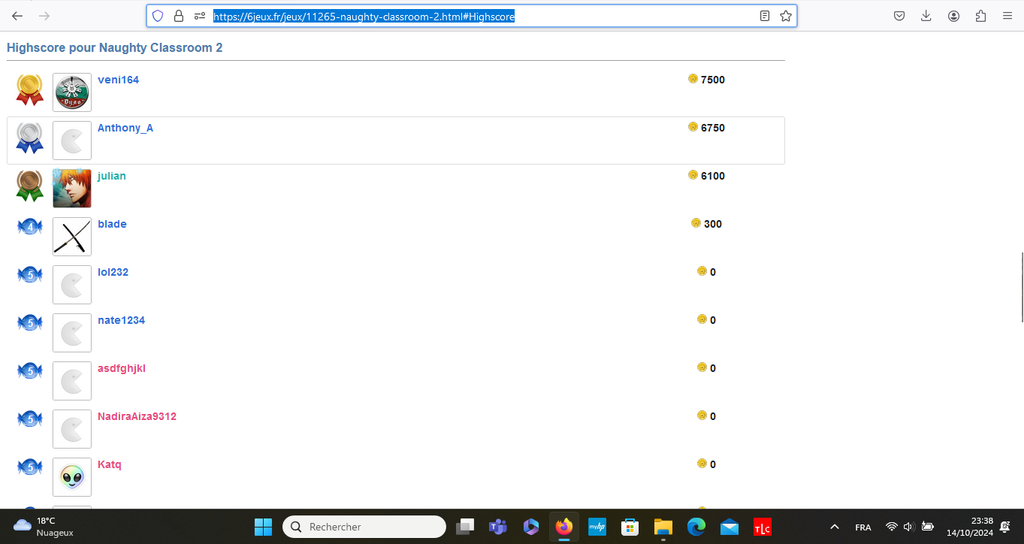Toggle reader view icon in address bar
Viewport: 1024px width, 544px height.
765,16
